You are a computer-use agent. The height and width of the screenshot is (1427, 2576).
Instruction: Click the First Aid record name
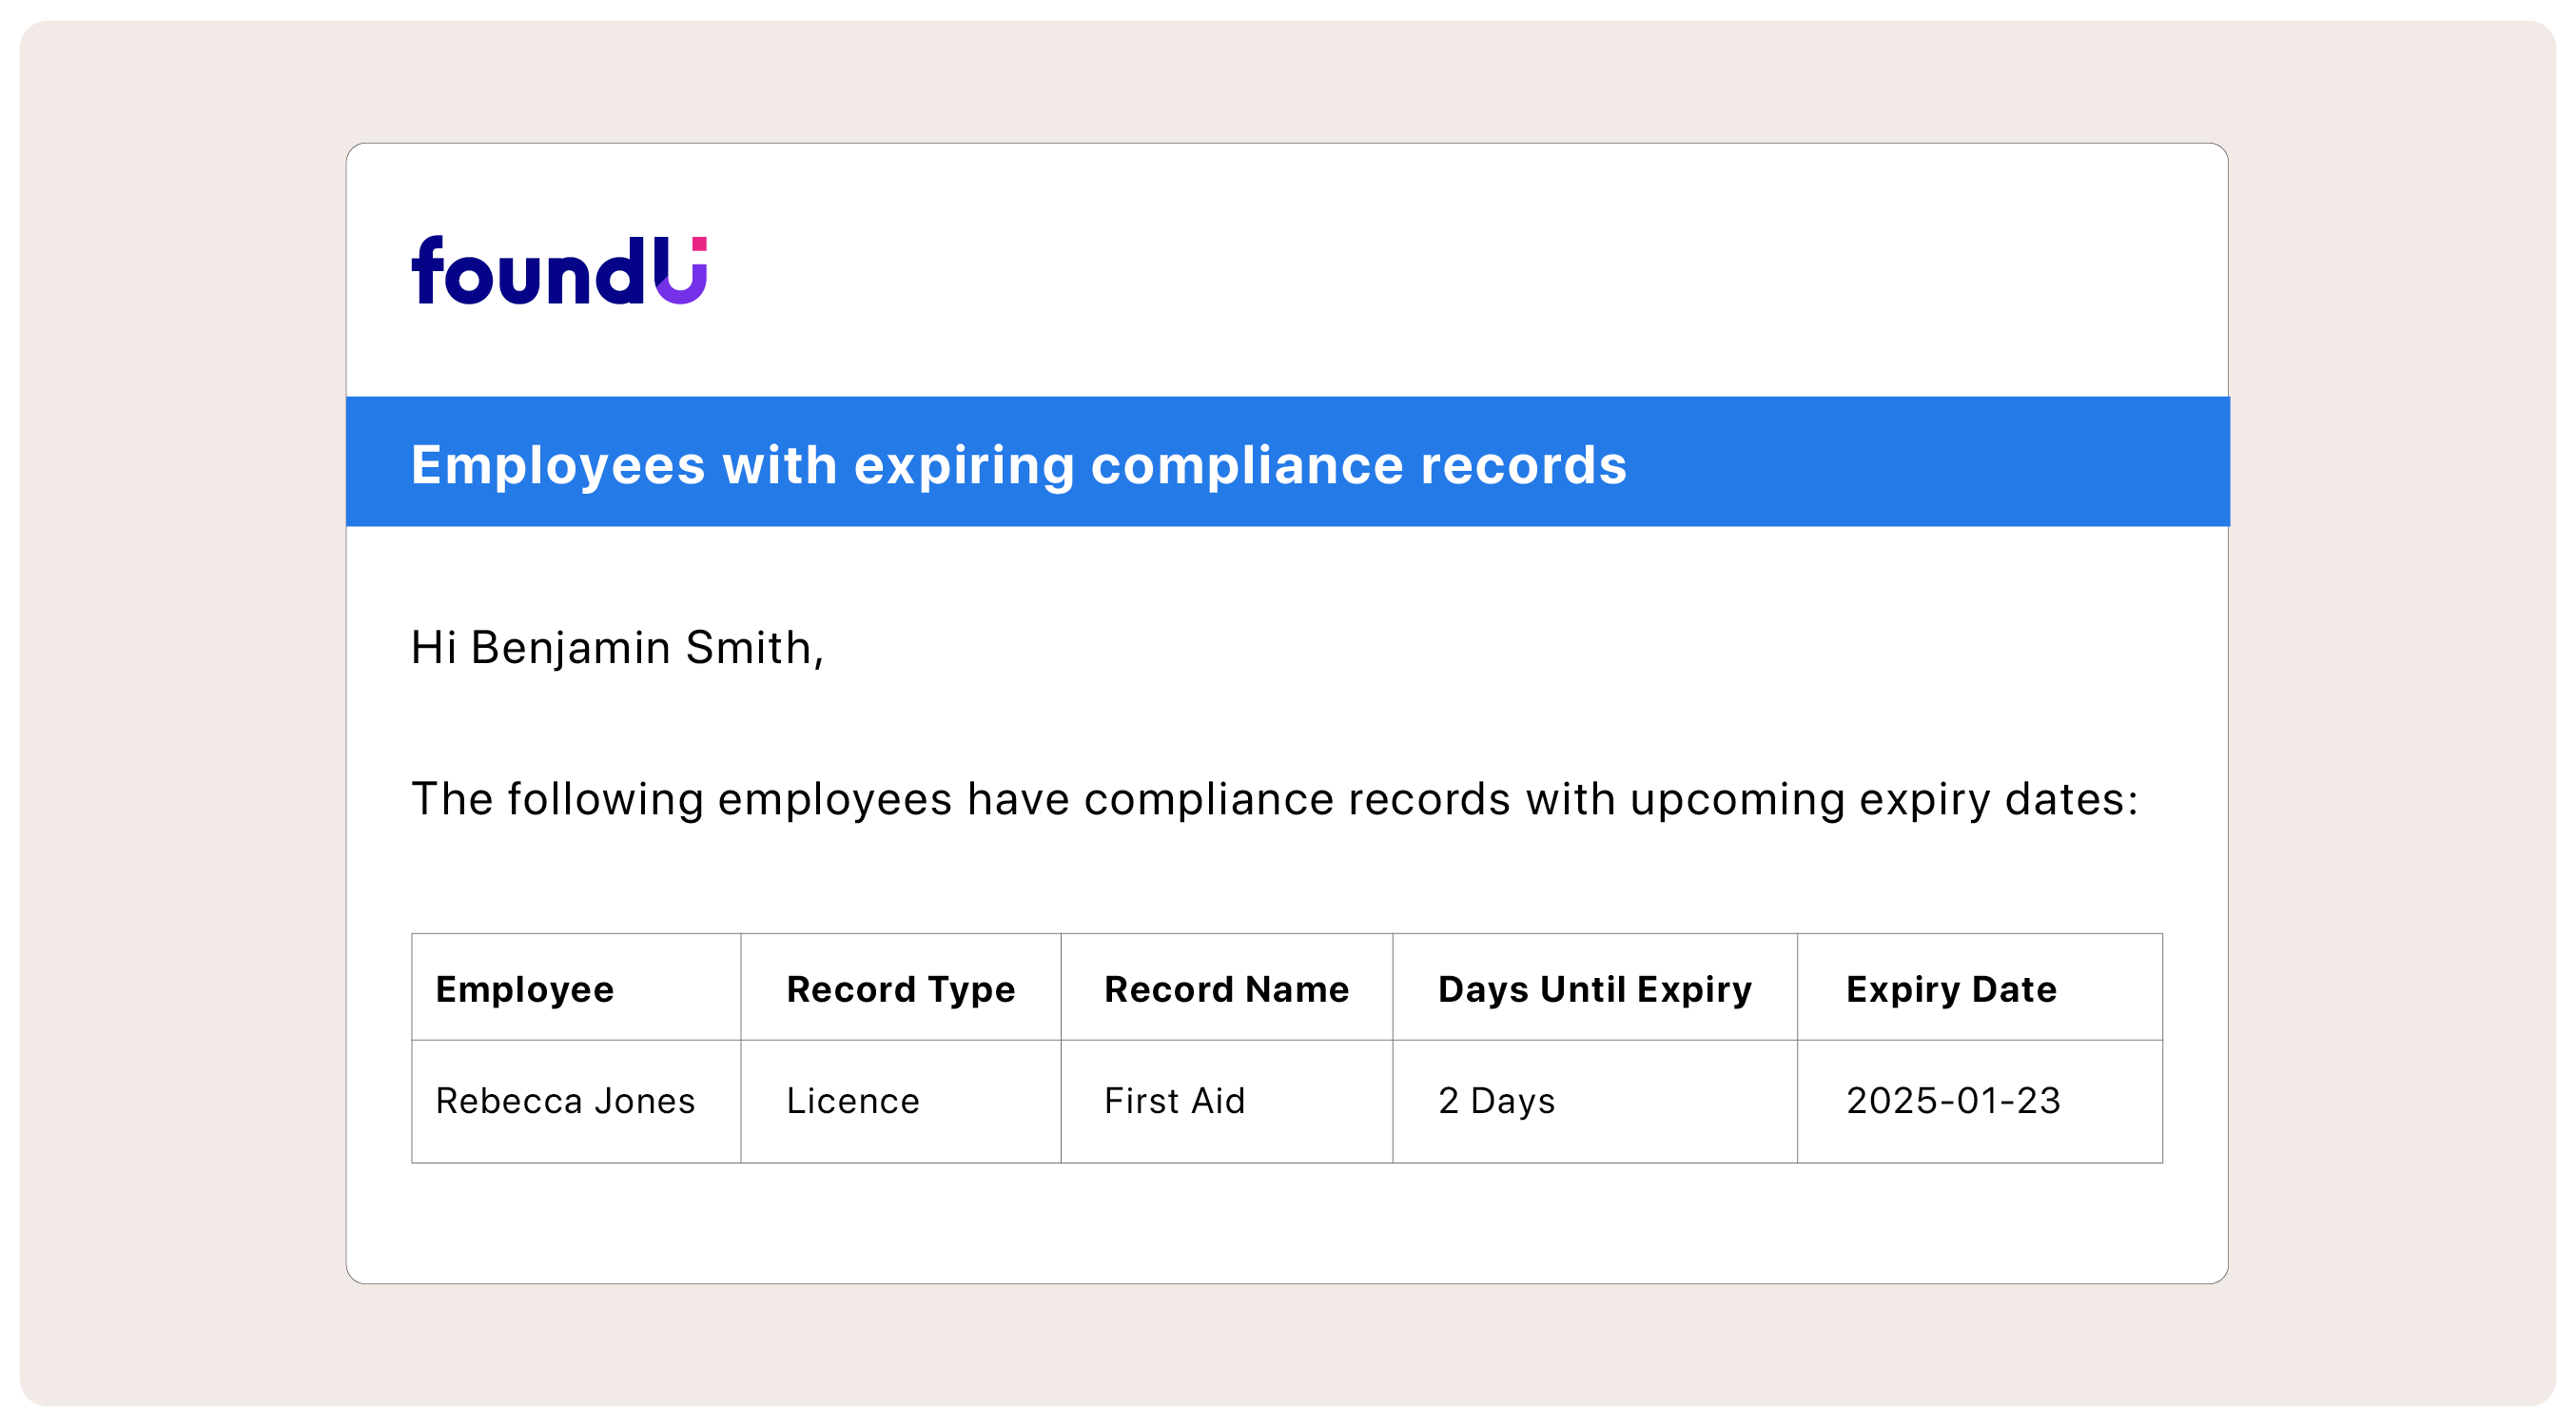coord(1174,1101)
